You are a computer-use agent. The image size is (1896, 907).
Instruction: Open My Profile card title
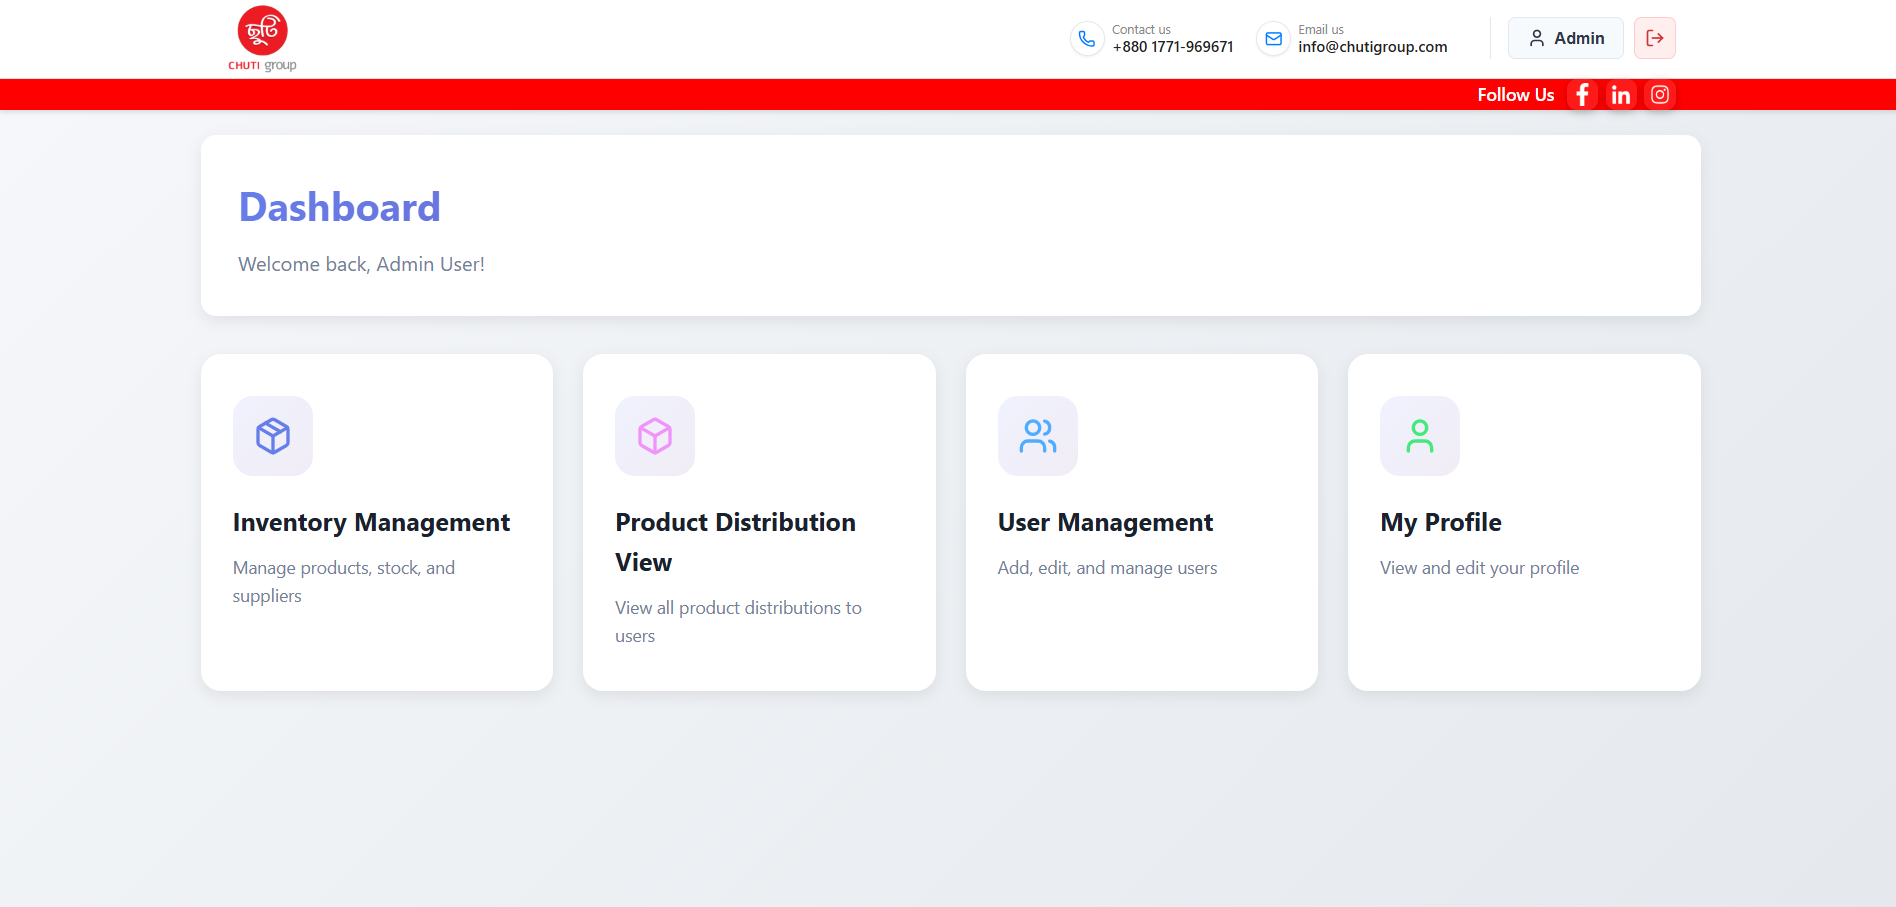pos(1441,523)
